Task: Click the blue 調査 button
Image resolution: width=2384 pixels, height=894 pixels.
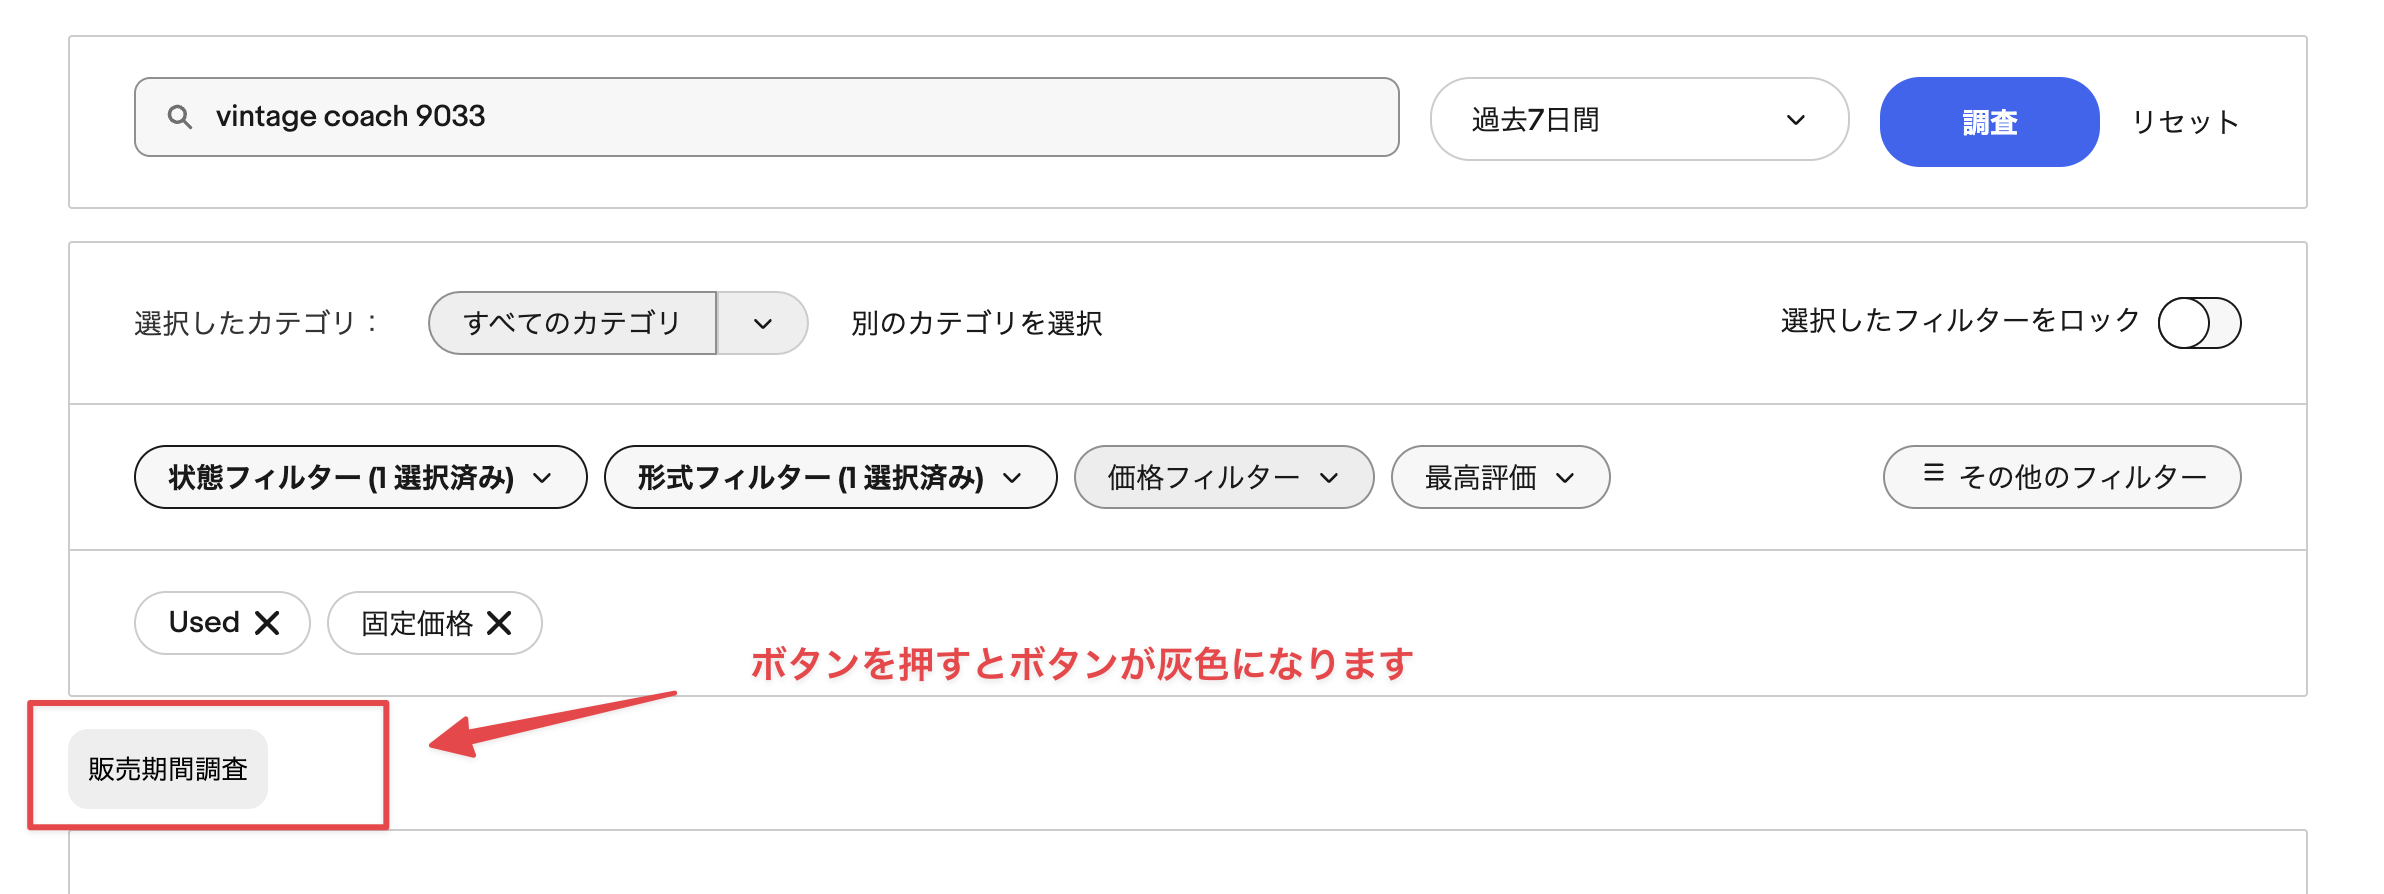Action: (x=1989, y=122)
